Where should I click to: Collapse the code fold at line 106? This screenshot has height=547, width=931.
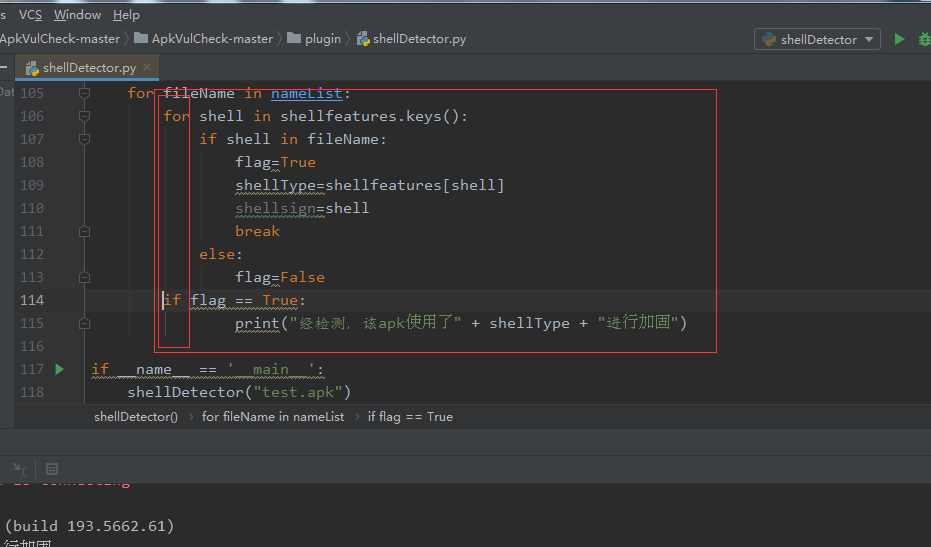(x=84, y=116)
